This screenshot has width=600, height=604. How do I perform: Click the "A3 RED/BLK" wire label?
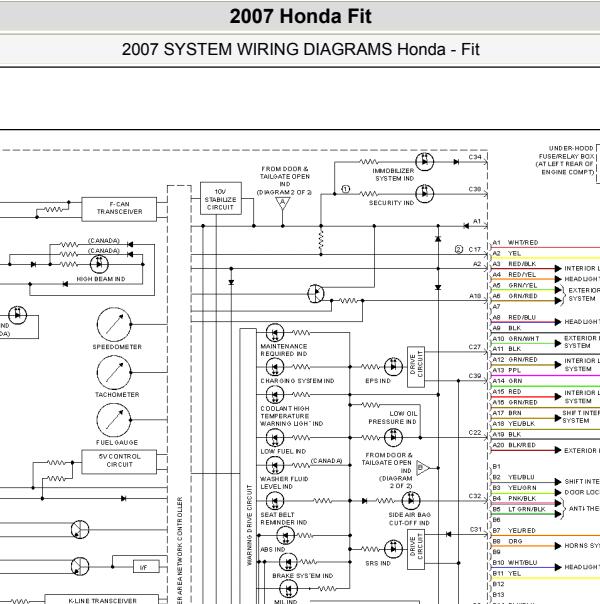click(x=515, y=264)
